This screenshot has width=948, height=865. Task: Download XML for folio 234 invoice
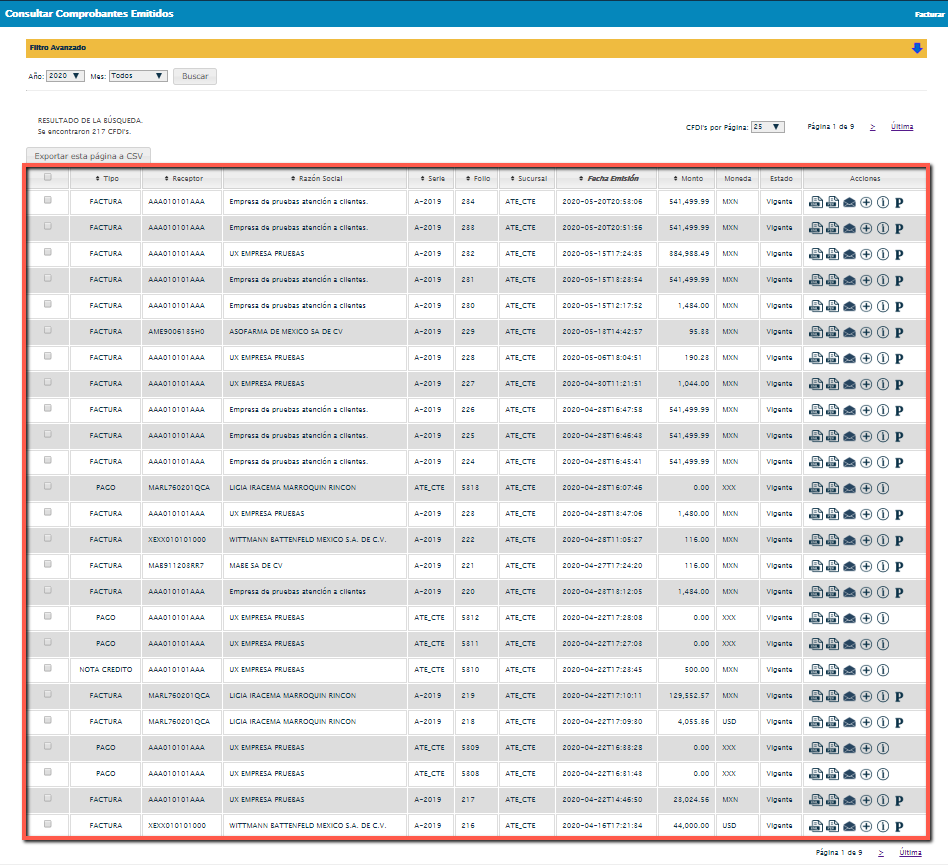click(815, 202)
